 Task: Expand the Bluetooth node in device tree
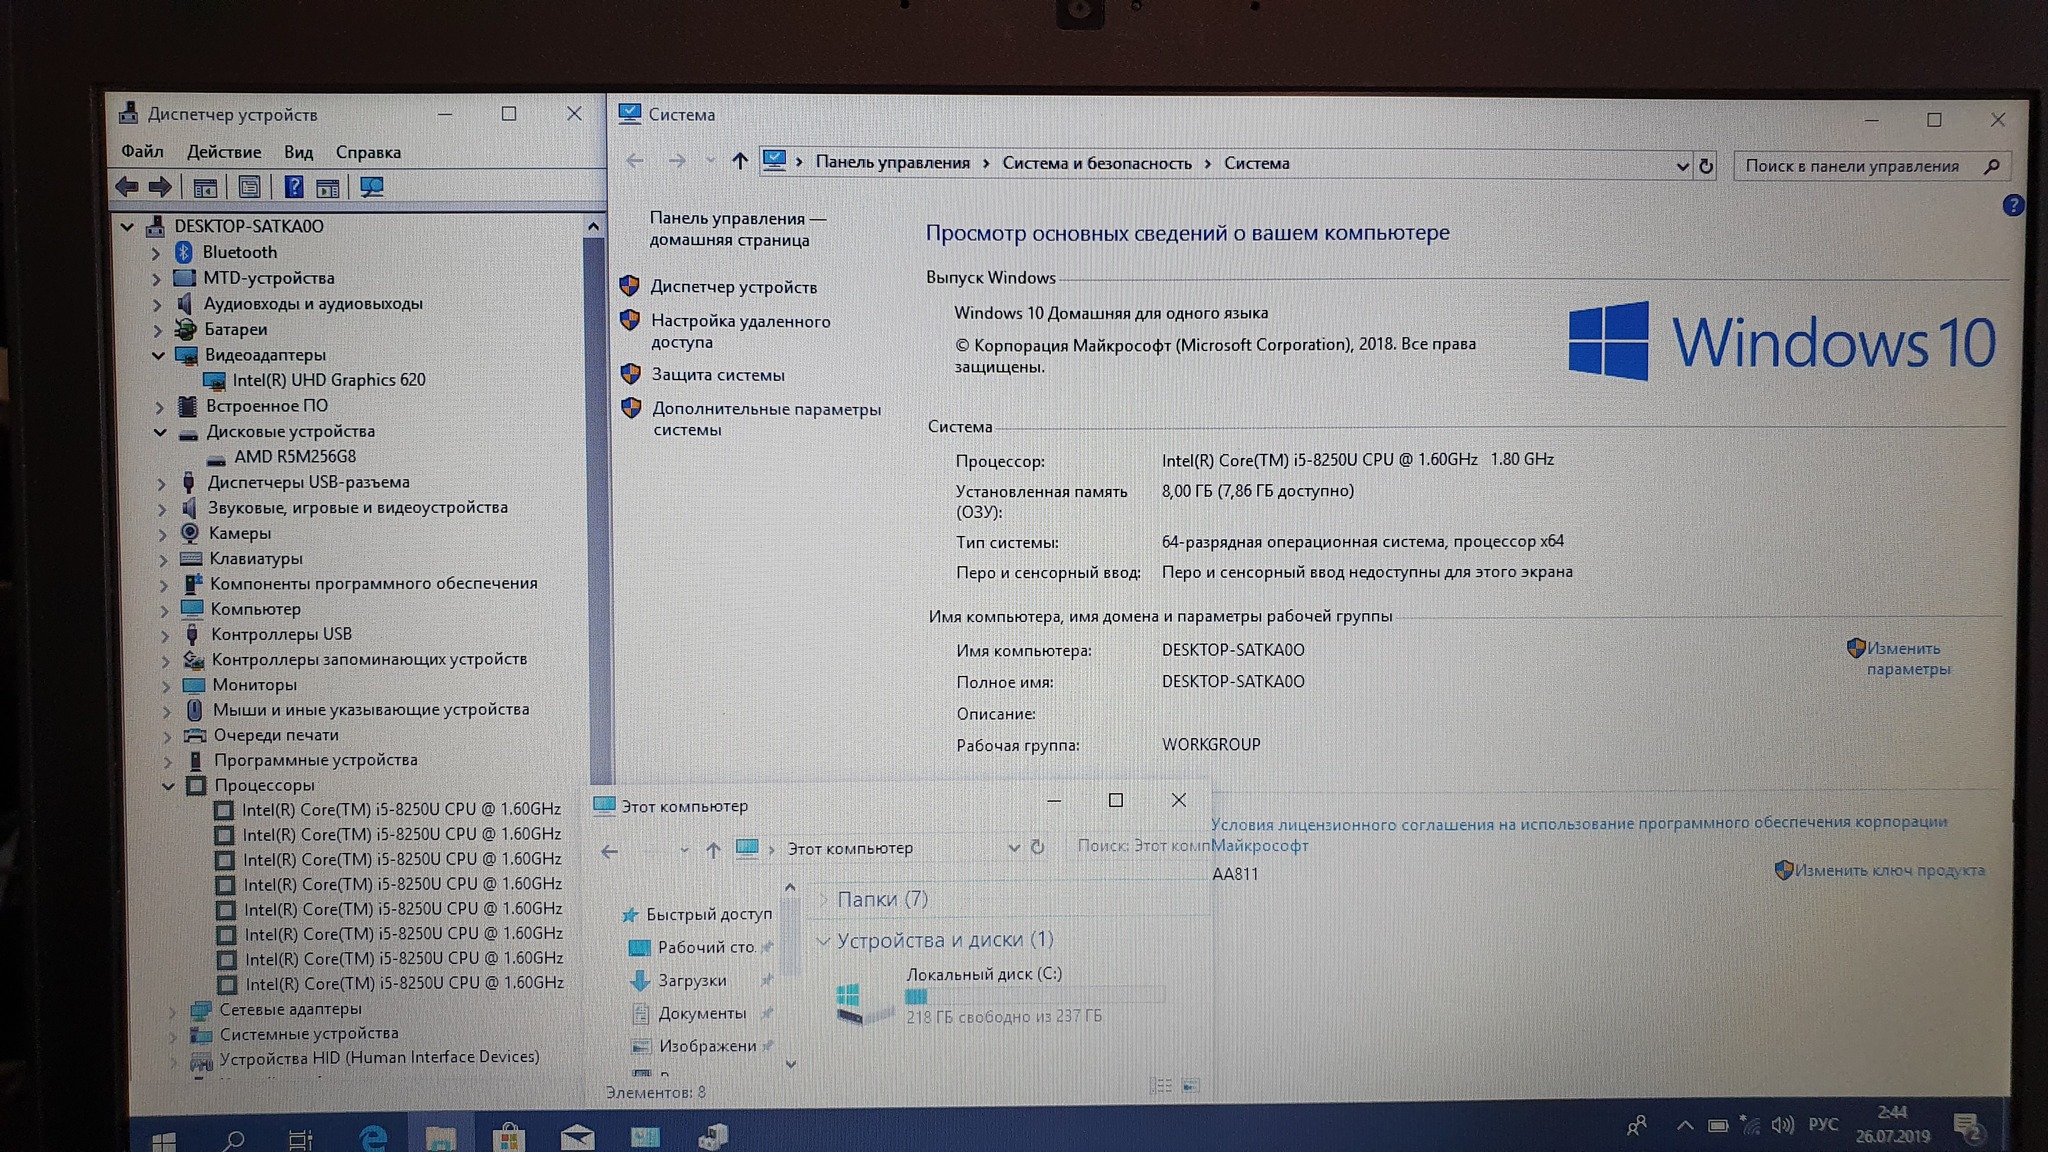click(156, 253)
